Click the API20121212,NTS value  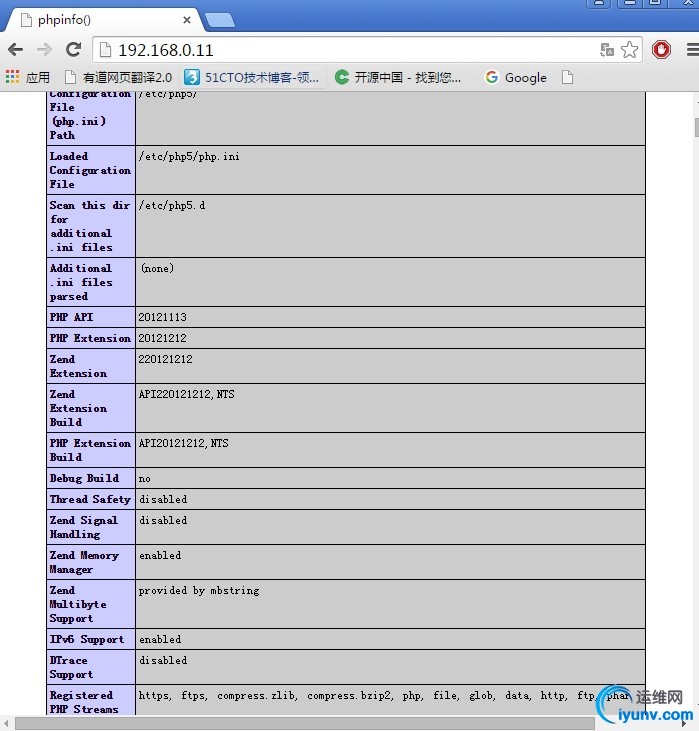183,443
